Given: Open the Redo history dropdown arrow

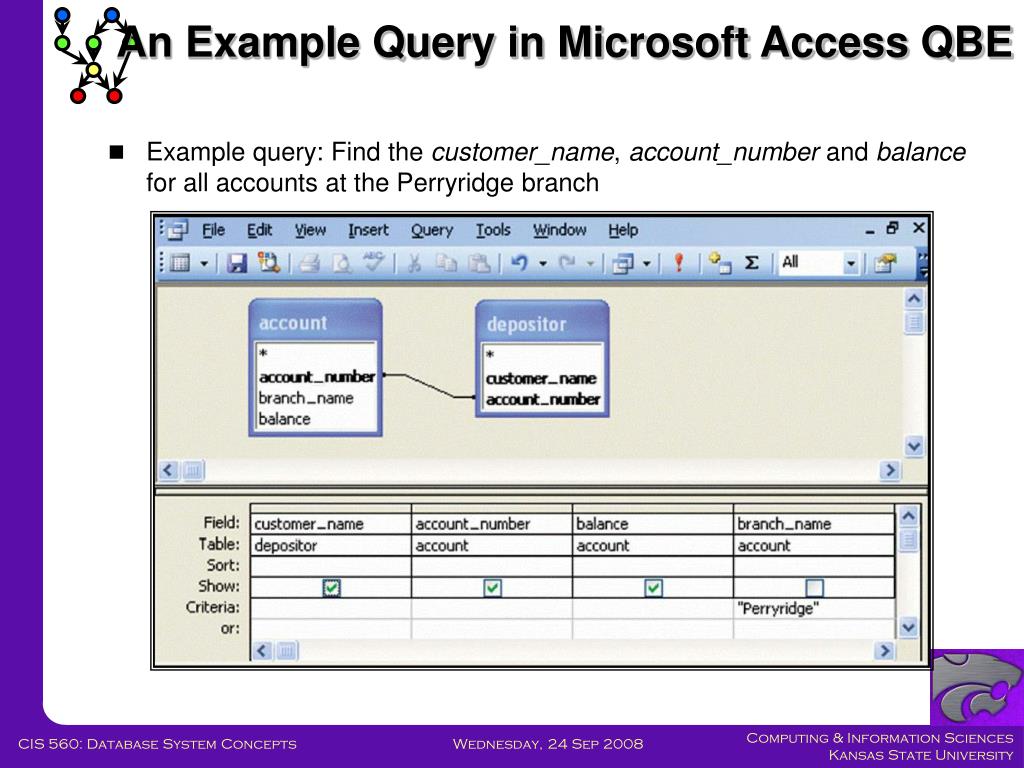Looking at the screenshot, I should [590, 264].
